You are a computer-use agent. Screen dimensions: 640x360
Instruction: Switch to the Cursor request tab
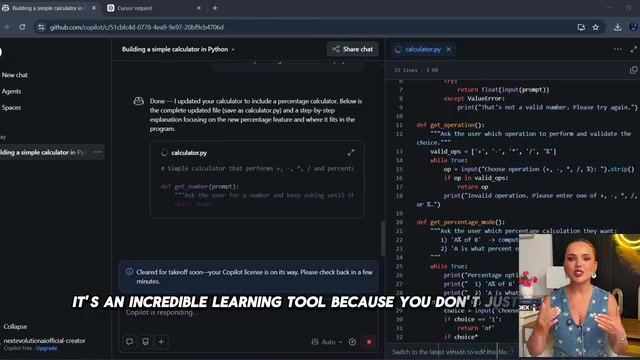click(154, 8)
